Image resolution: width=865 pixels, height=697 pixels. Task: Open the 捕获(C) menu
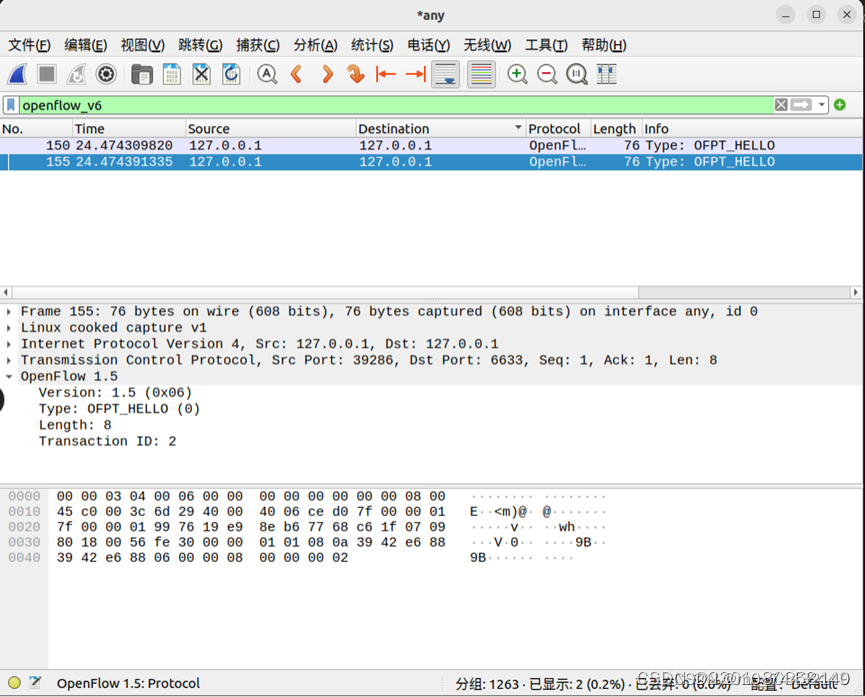point(257,45)
